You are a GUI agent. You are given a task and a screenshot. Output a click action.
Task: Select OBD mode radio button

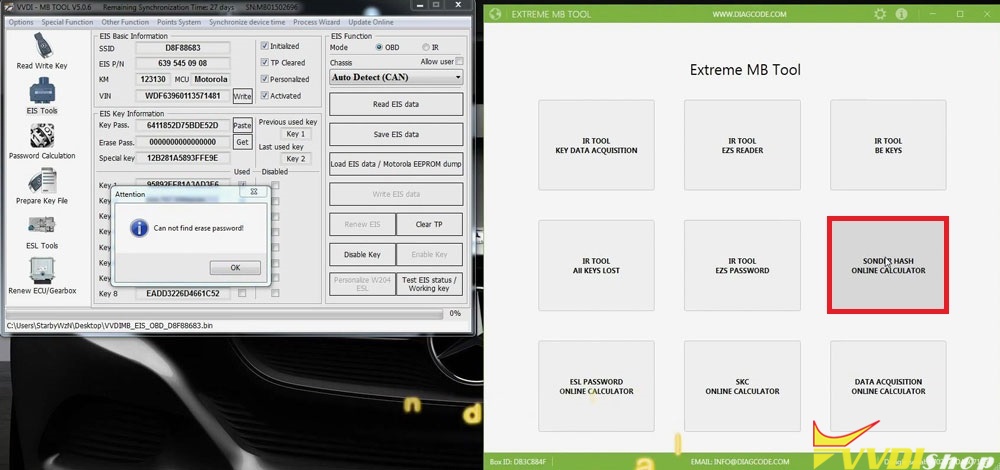pyautogui.click(x=379, y=47)
